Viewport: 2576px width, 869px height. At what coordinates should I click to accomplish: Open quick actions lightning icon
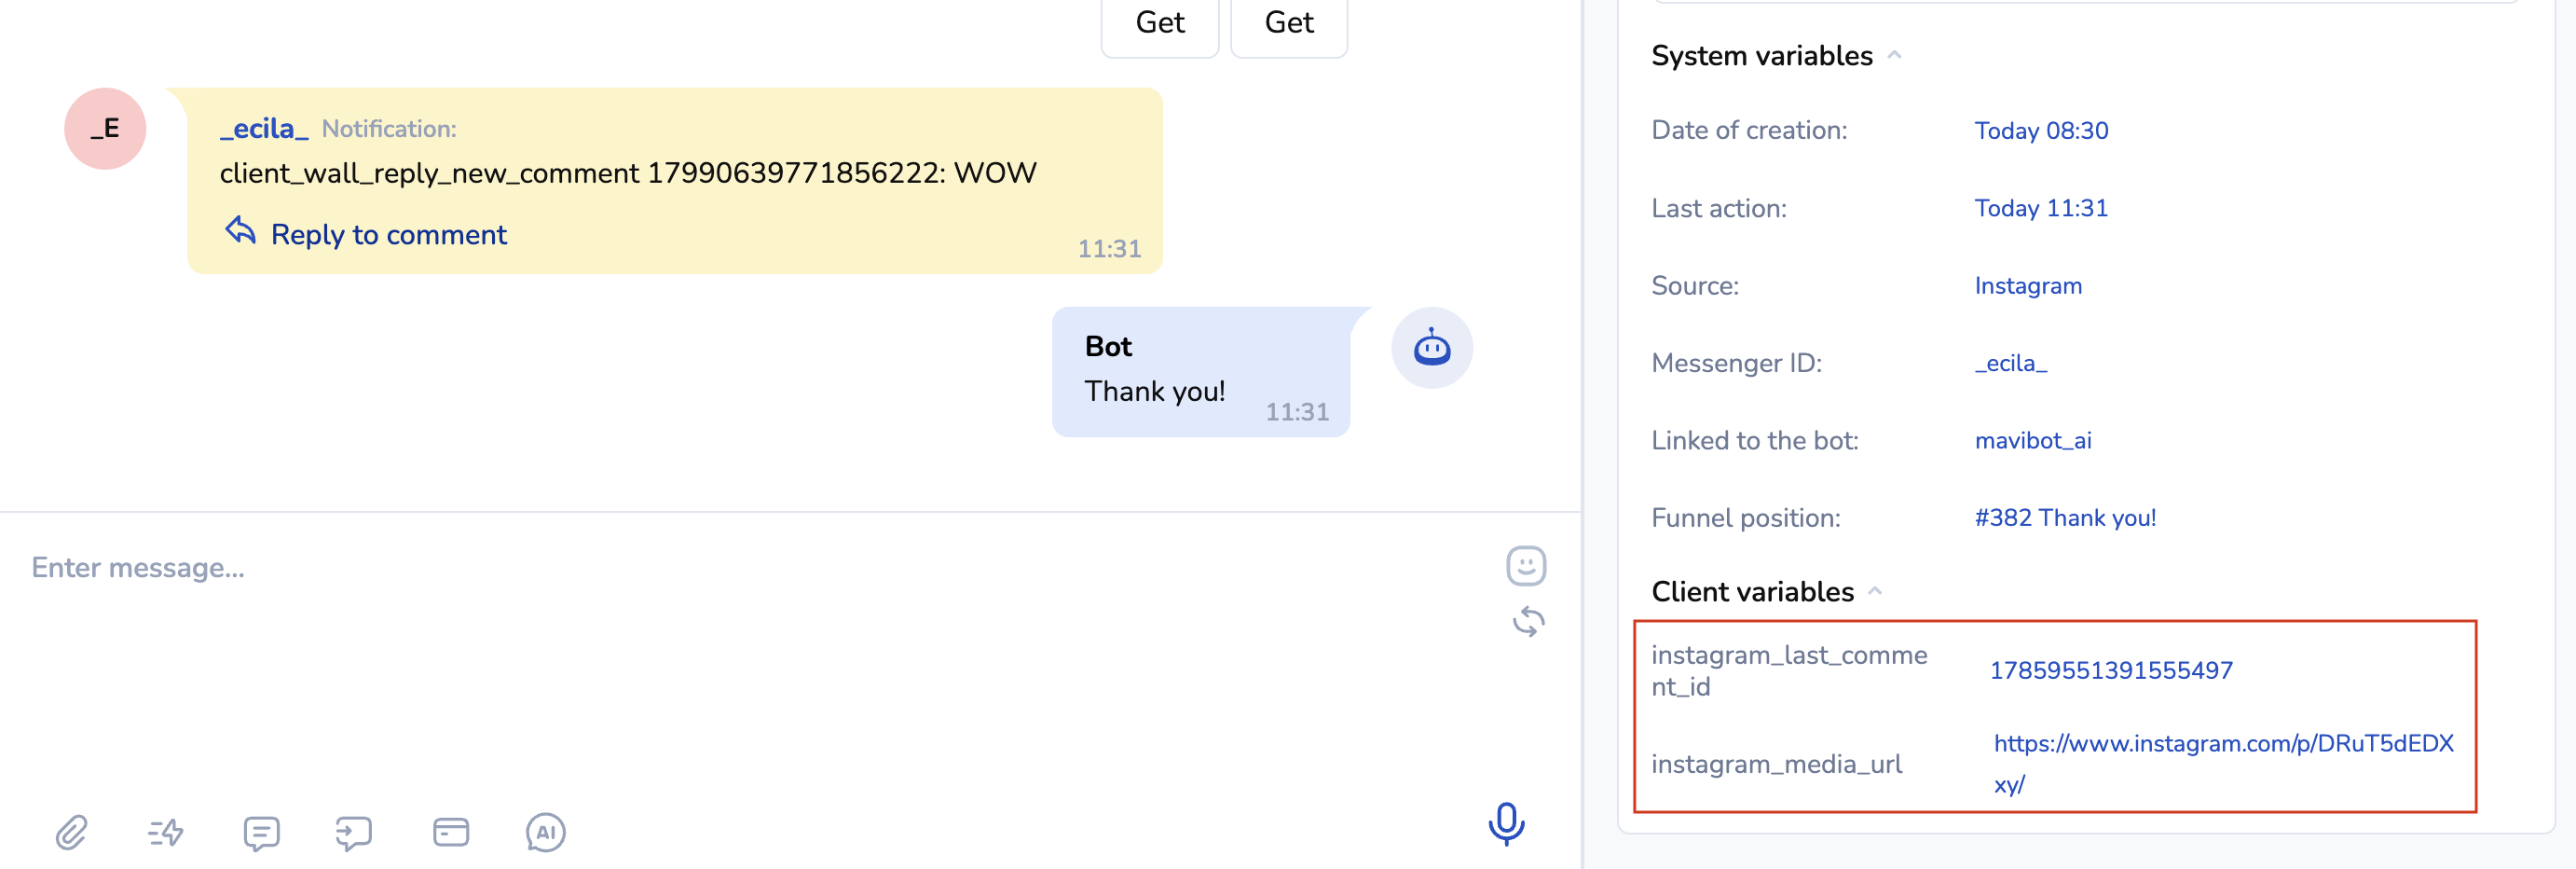(165, 832)
